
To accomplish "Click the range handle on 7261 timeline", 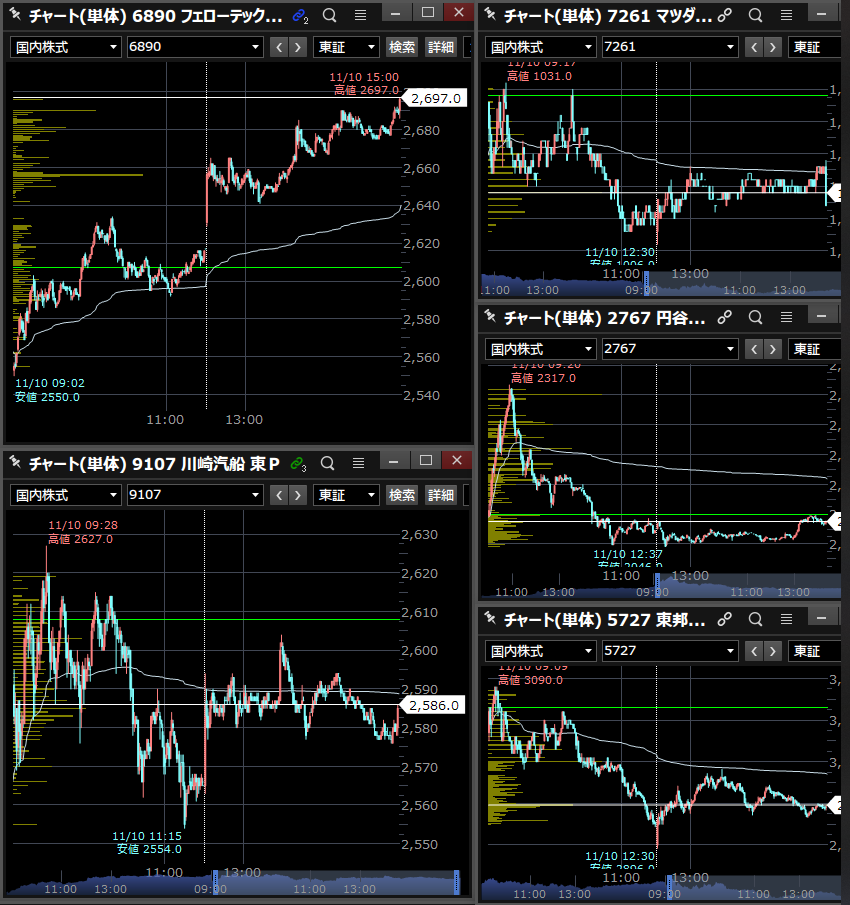I will (x=646, y=282).
